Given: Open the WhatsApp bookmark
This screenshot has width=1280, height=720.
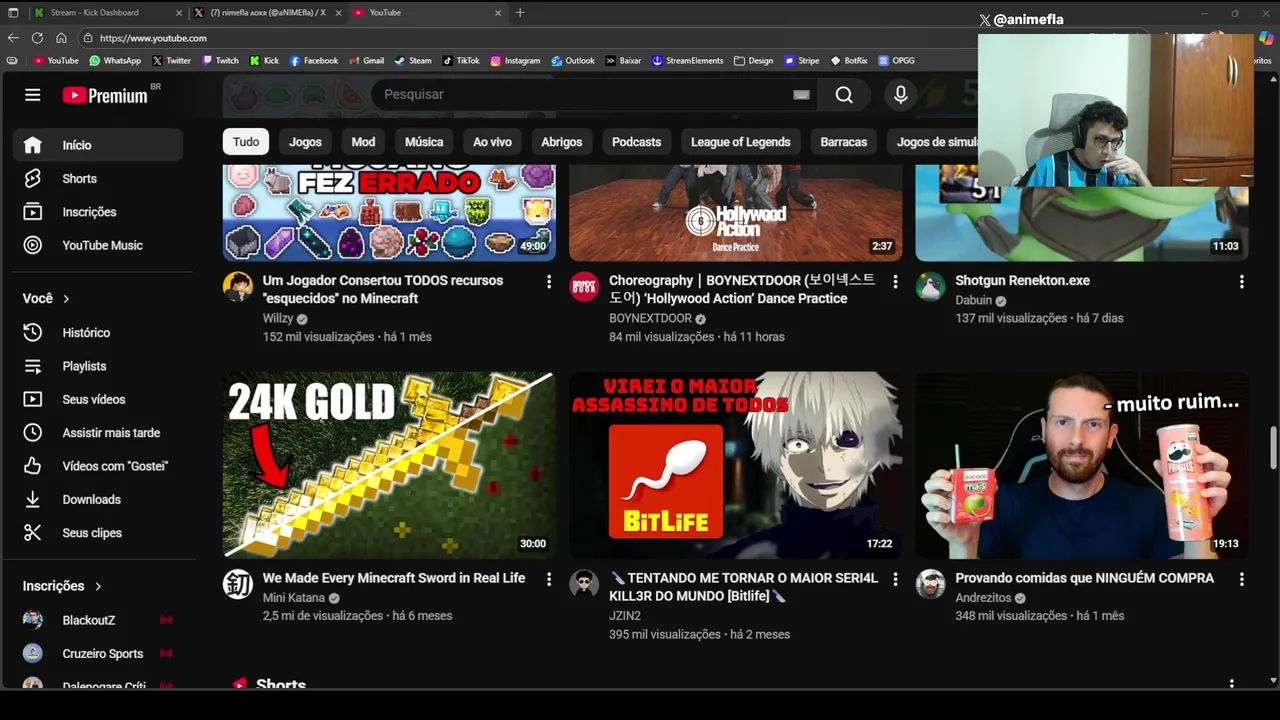Looking at the screenshot, I should pos(115,60).
